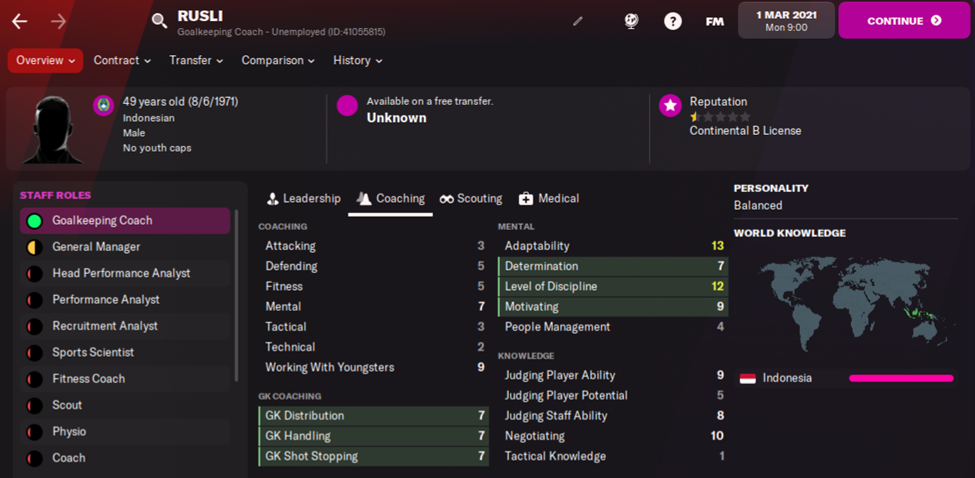Select the Scout staff role
The width and height of the screenshot is (975, 478).
pos(67,405)
